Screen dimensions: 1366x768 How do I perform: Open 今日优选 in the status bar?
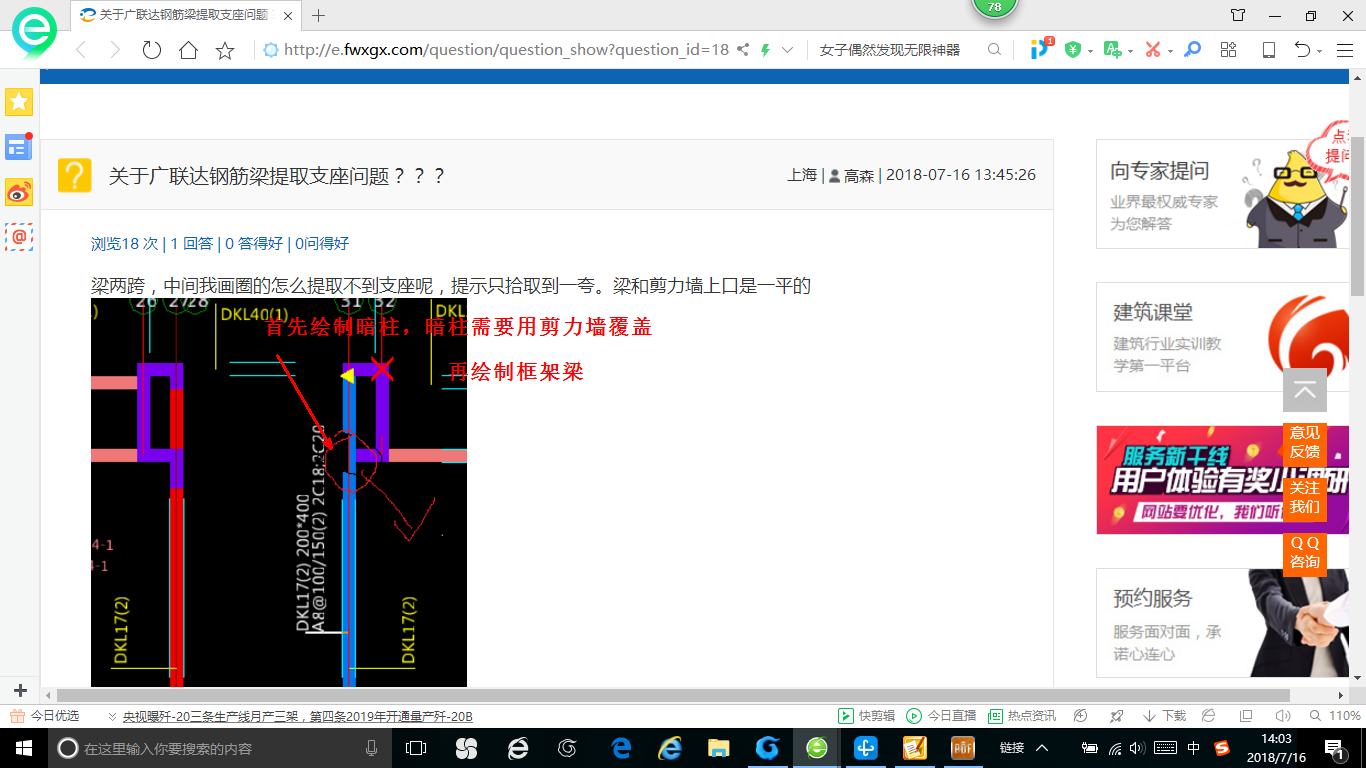tap(45, 716)
